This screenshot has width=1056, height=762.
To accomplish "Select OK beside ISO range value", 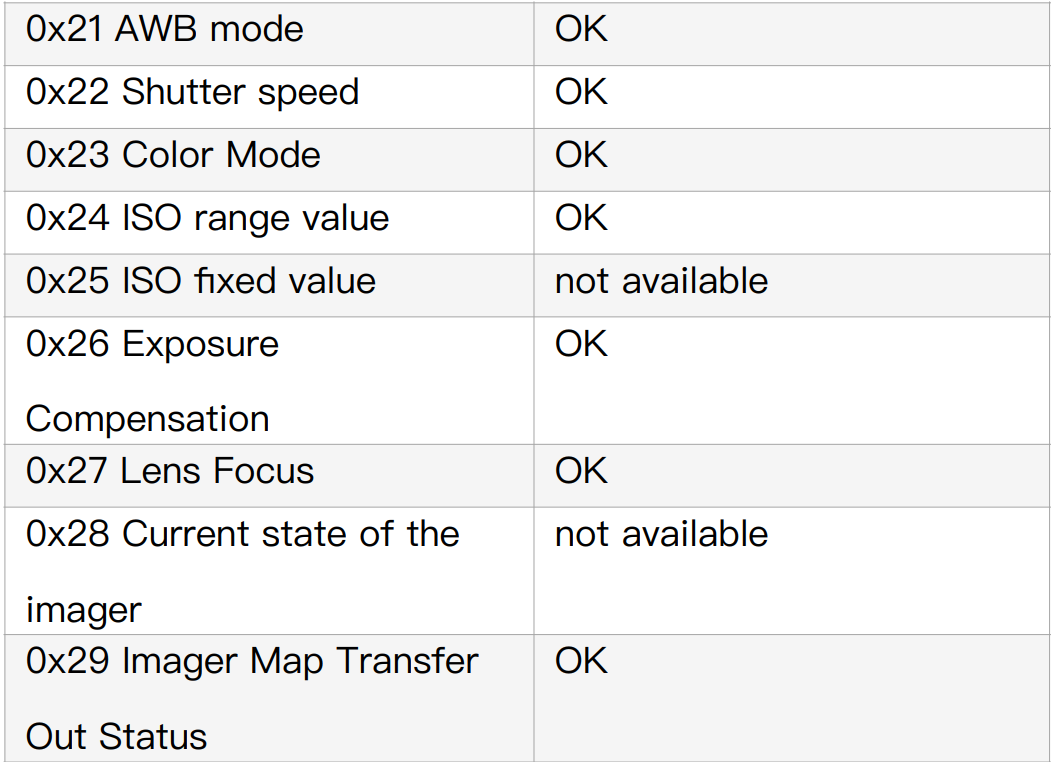I will coord(581,218).
